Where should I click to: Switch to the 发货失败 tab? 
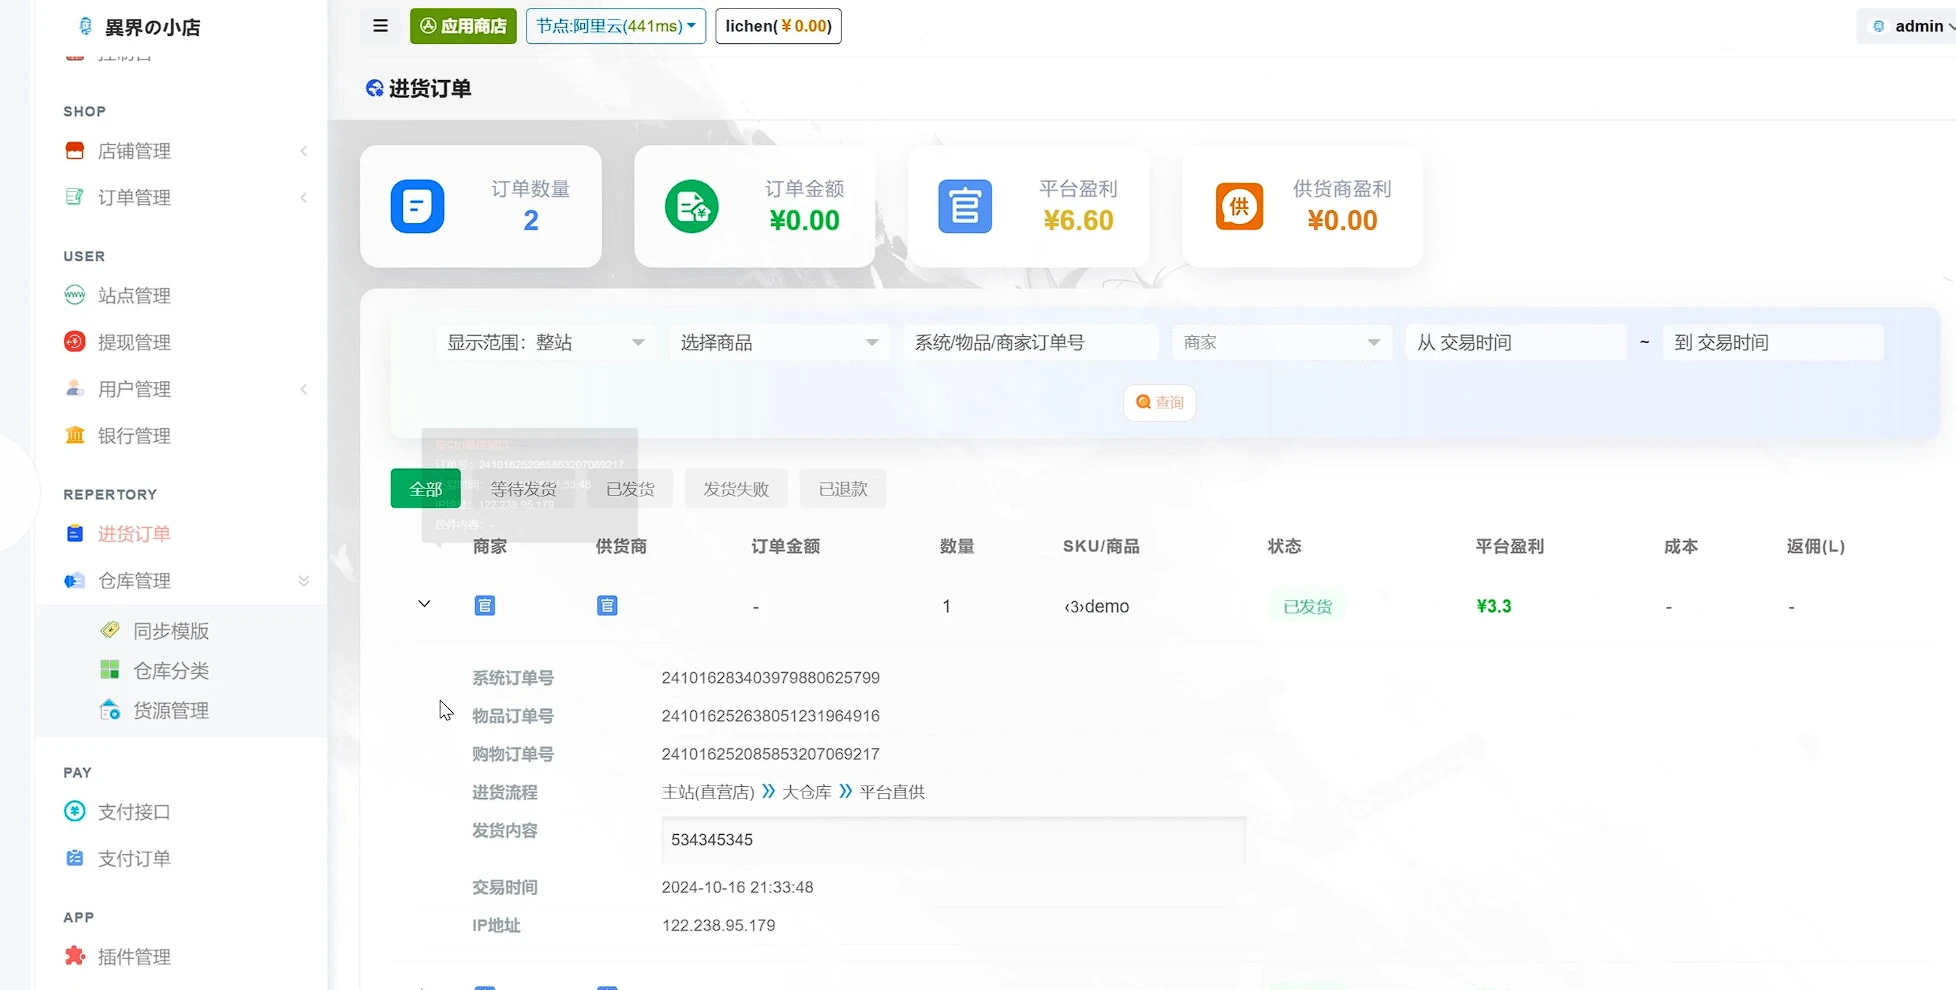[736, 489]
